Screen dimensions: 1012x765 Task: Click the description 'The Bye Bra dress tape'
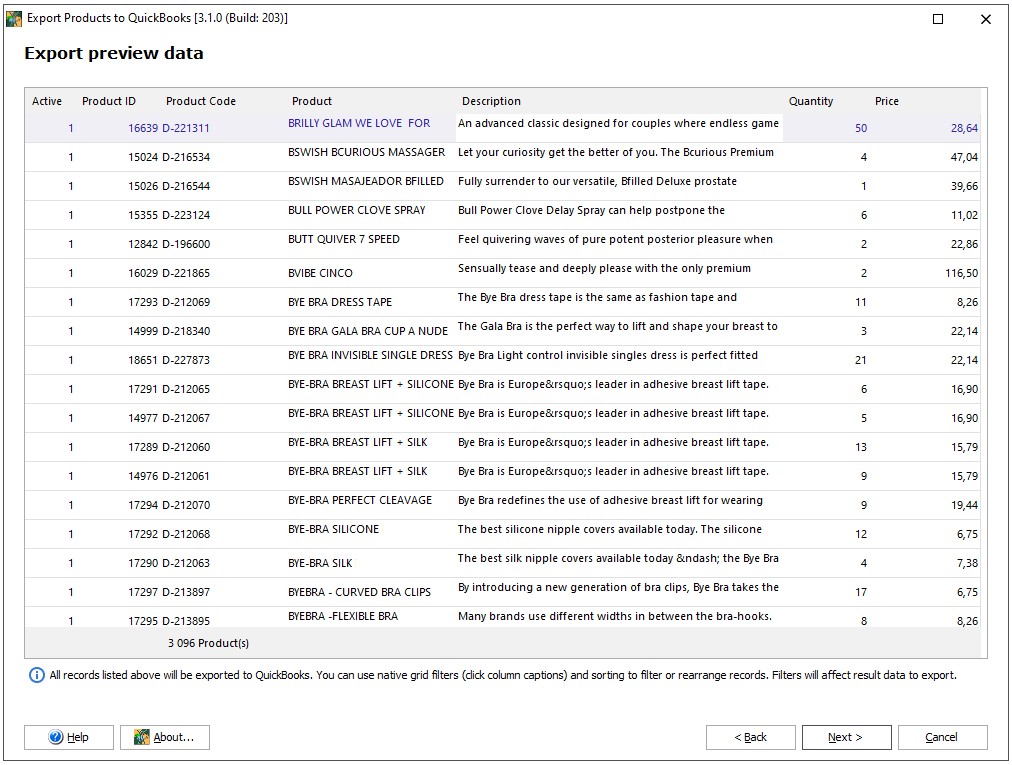pos(597,298)
